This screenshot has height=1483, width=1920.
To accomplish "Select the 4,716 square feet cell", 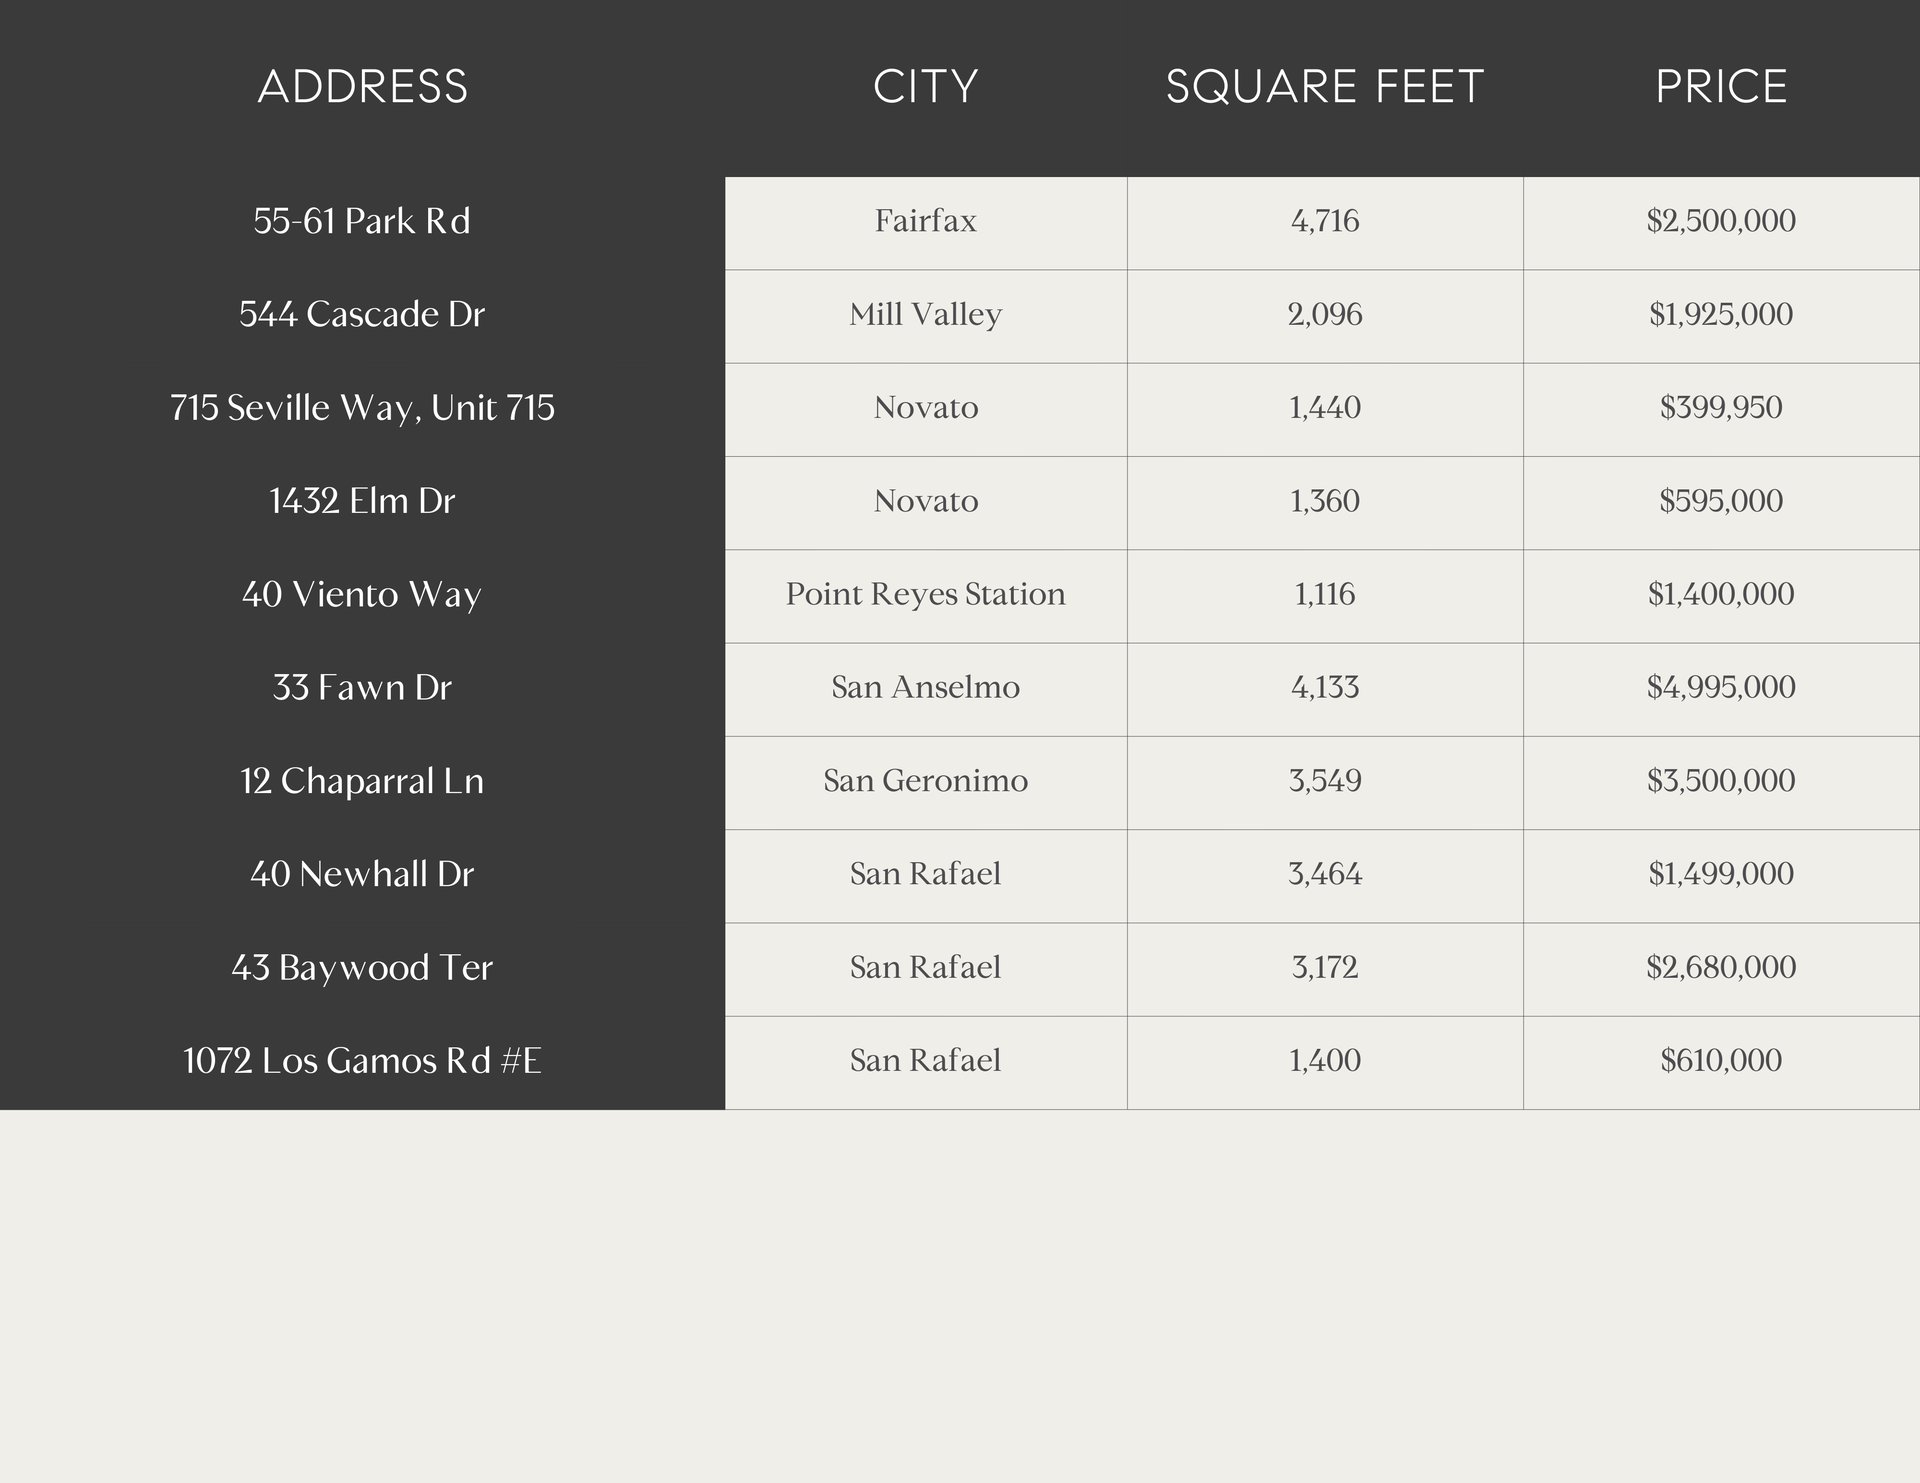I will point(1324,221).
